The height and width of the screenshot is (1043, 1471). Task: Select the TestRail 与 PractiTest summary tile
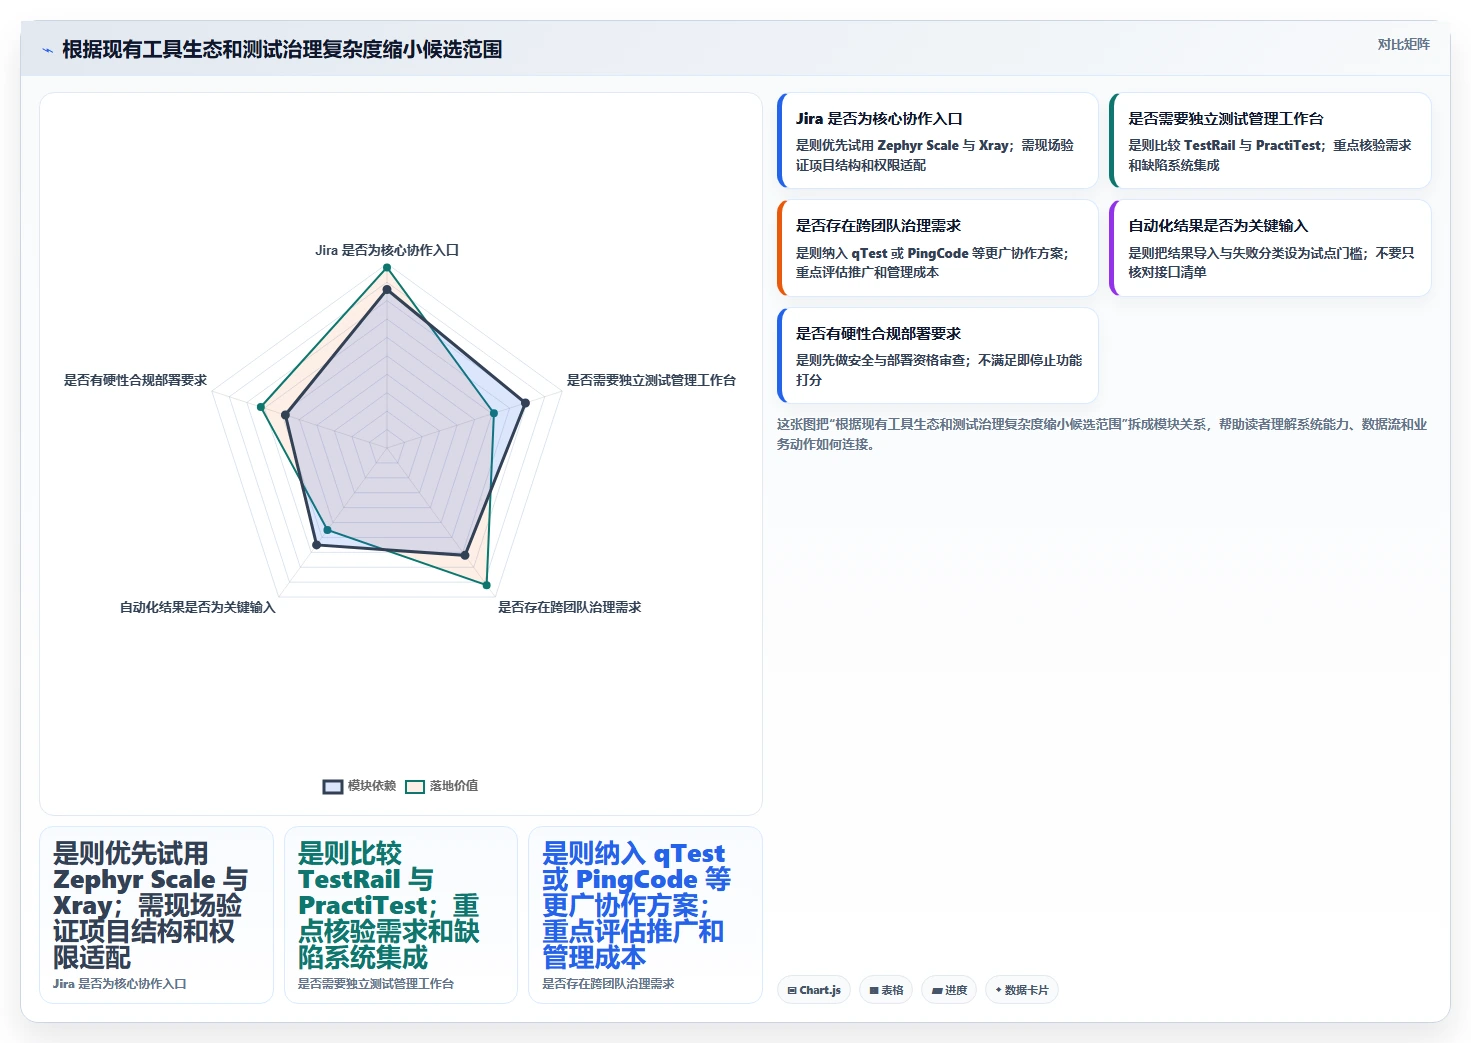point(401,915)
